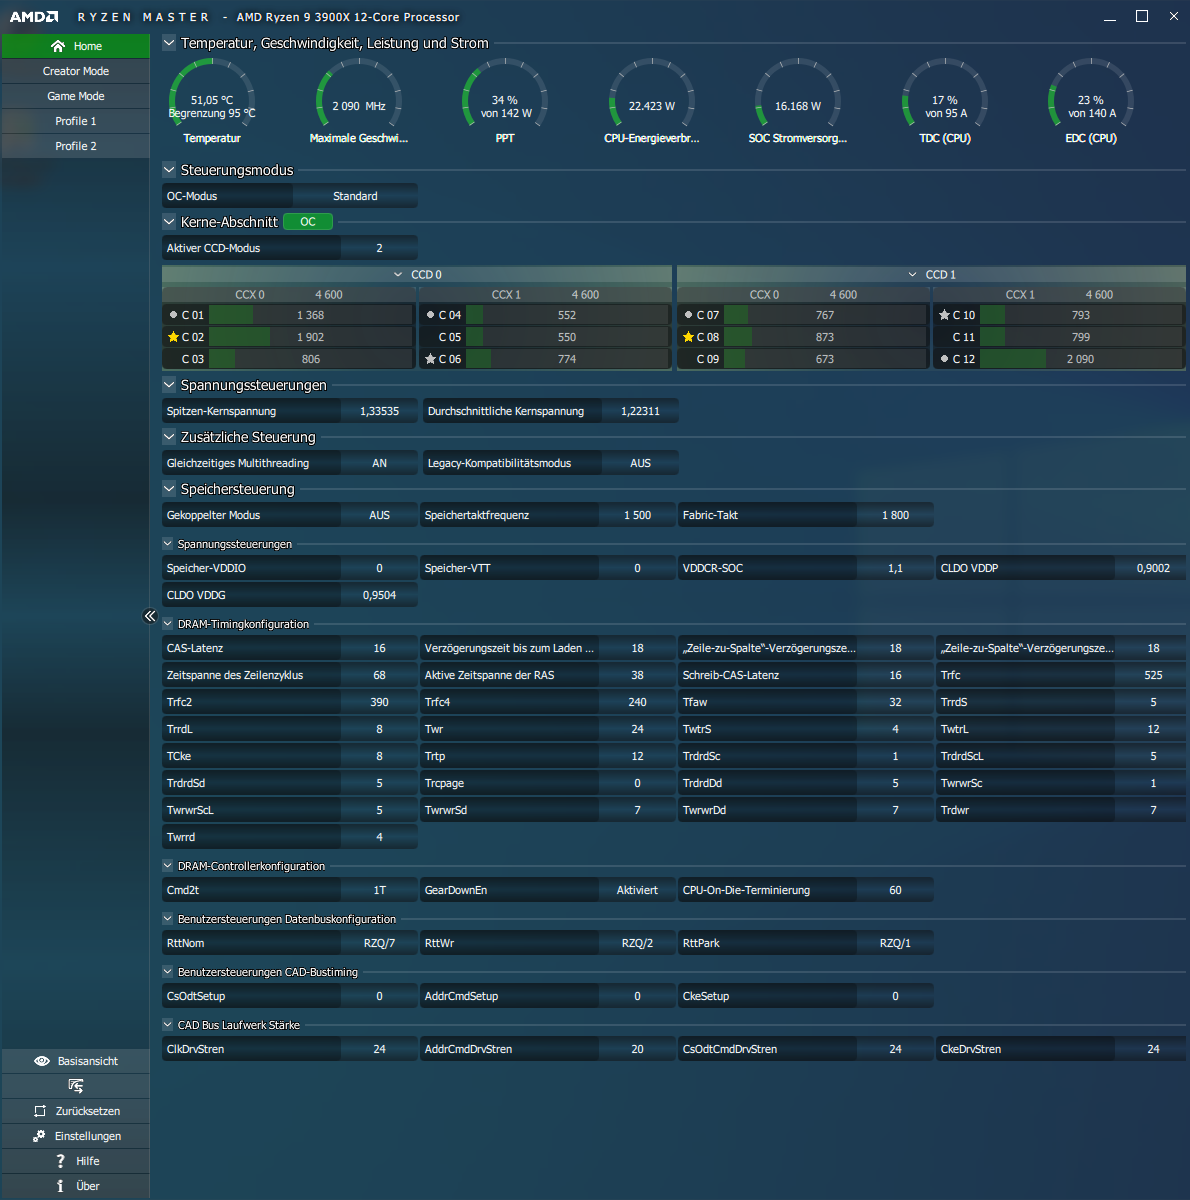This screenshot has width=1190, height=1200.
Task: Collapse the Spannungssteuerungen section under Kerne
Action: click(169, 385)
